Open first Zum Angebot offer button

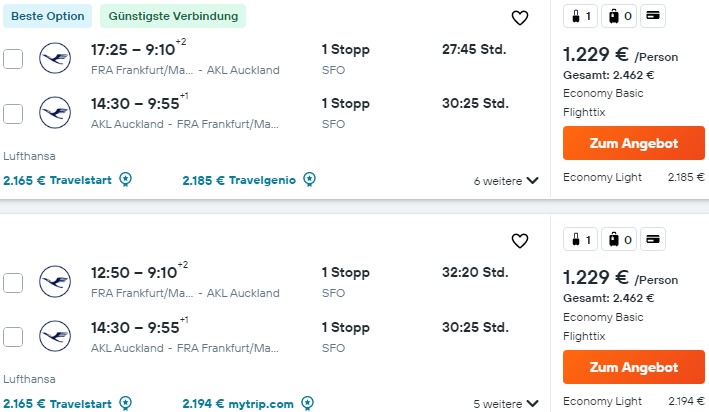coord(633,143)
